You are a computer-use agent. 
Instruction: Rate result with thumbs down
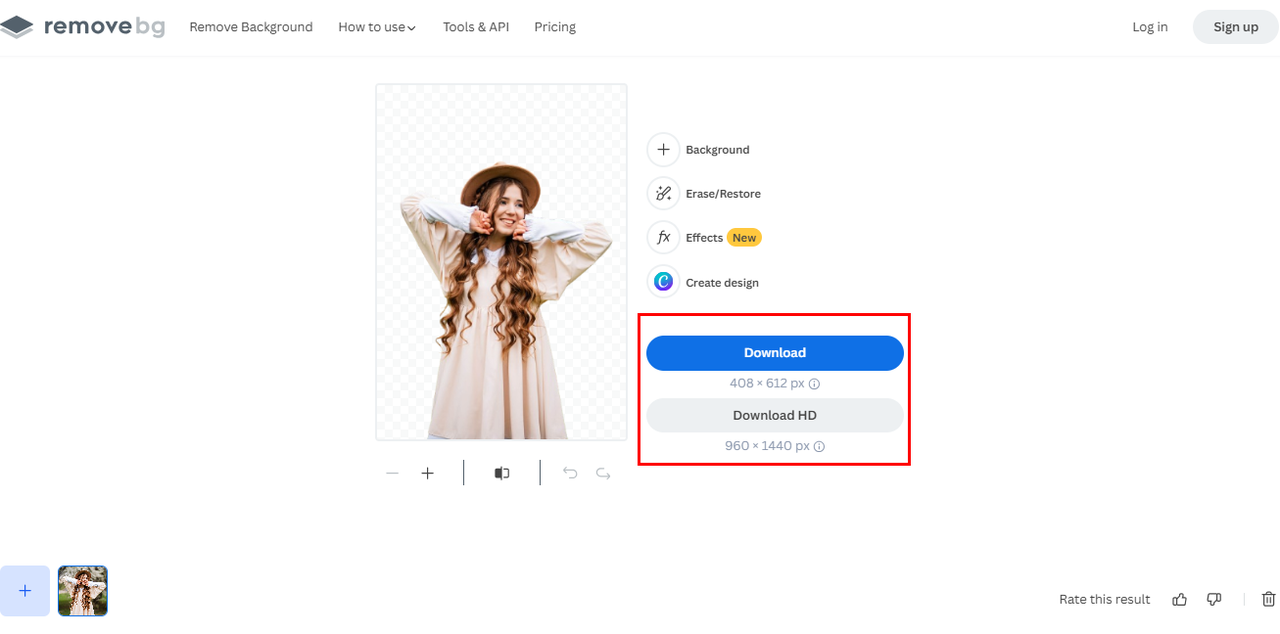(x=1214, y=599)
